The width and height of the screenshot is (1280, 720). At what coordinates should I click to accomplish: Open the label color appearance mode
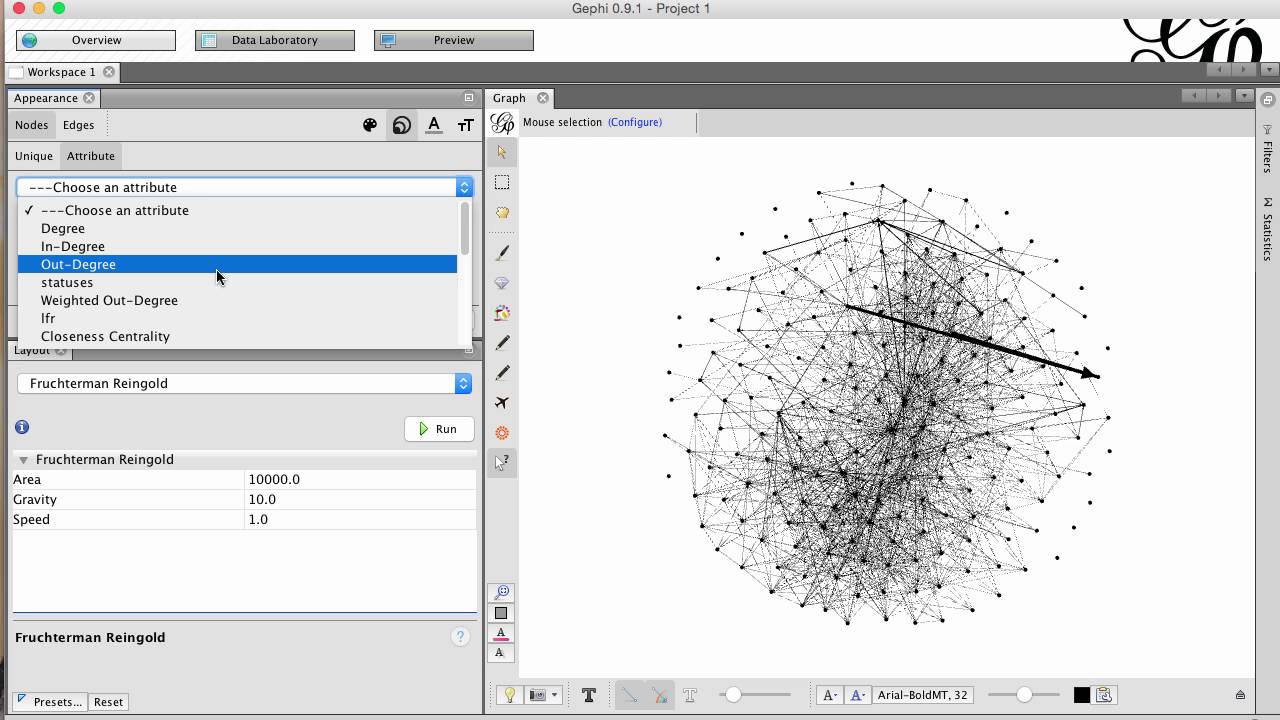(x=434, y=125)
